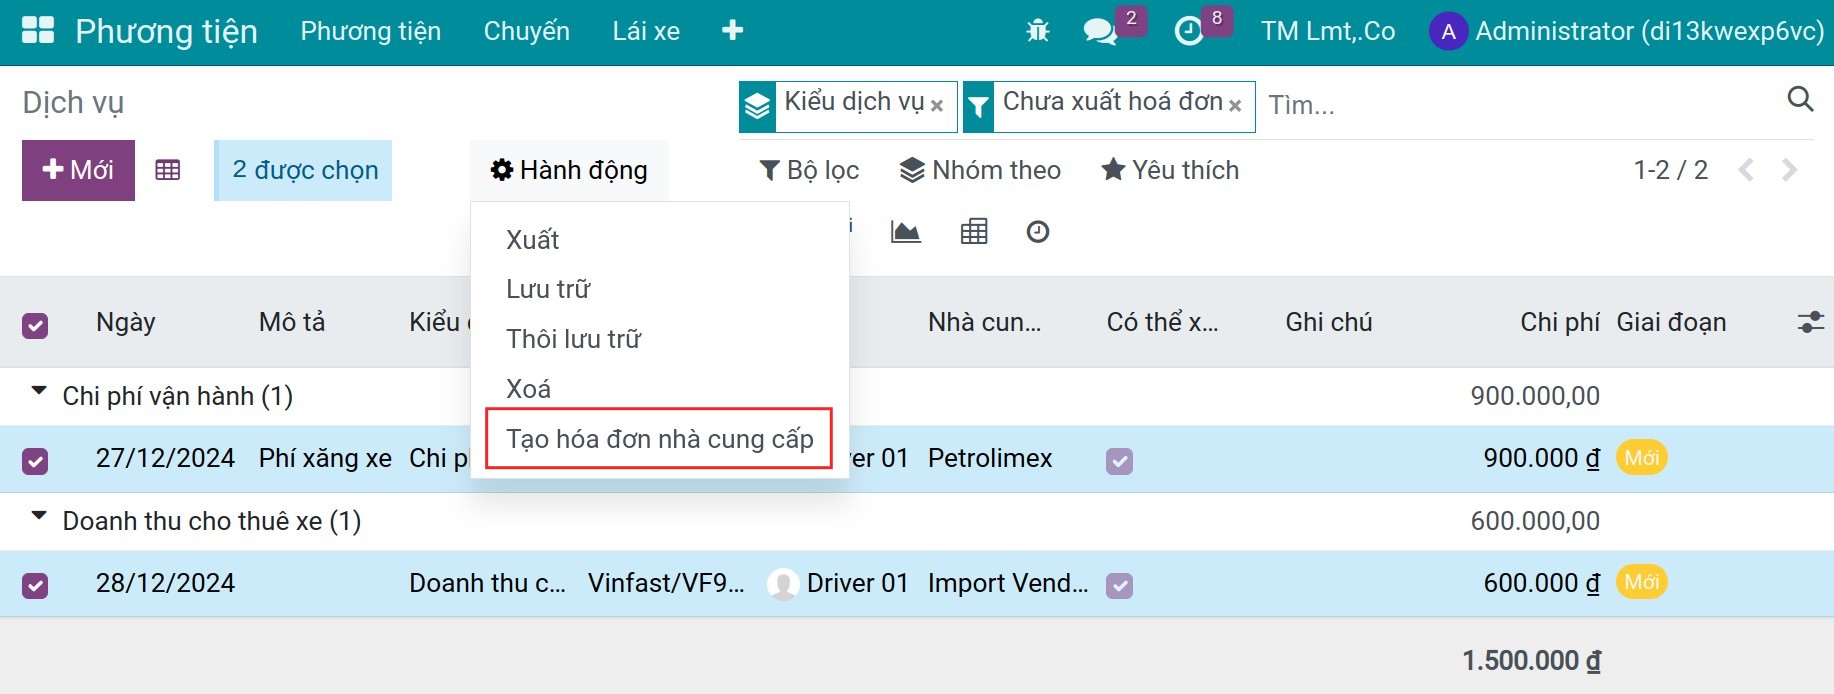Toggle the select-all header checkbox
This screenshot has height=694, width=1834.
pyautogui.click(x=35, y=326)
